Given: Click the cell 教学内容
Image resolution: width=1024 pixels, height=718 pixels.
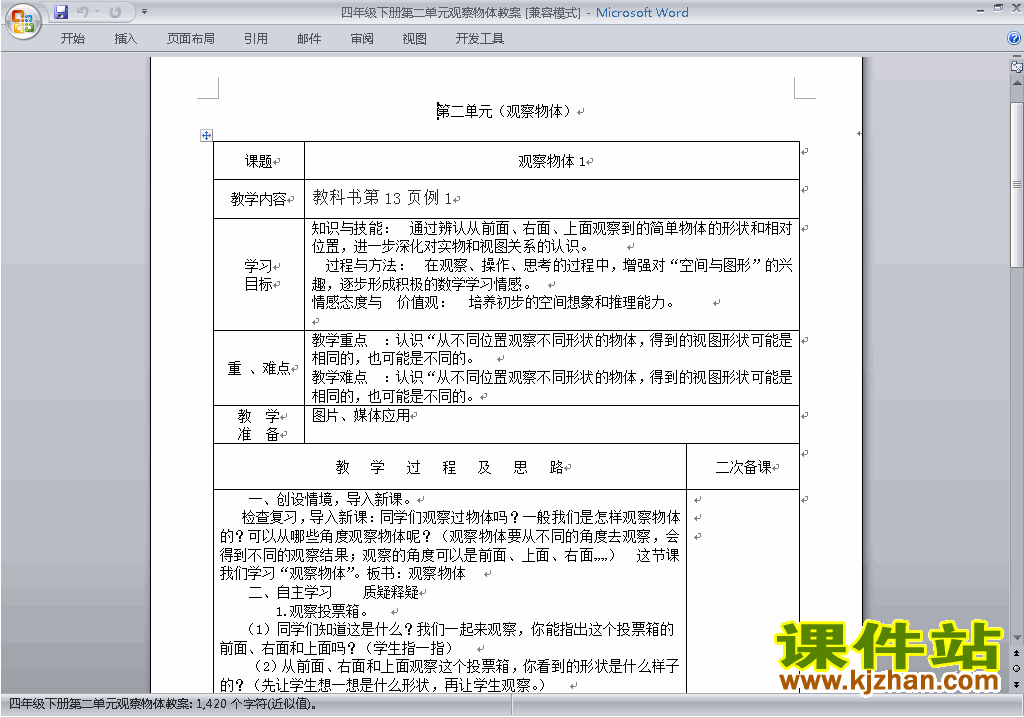Looking at the screenshot, I should point(259,199).
